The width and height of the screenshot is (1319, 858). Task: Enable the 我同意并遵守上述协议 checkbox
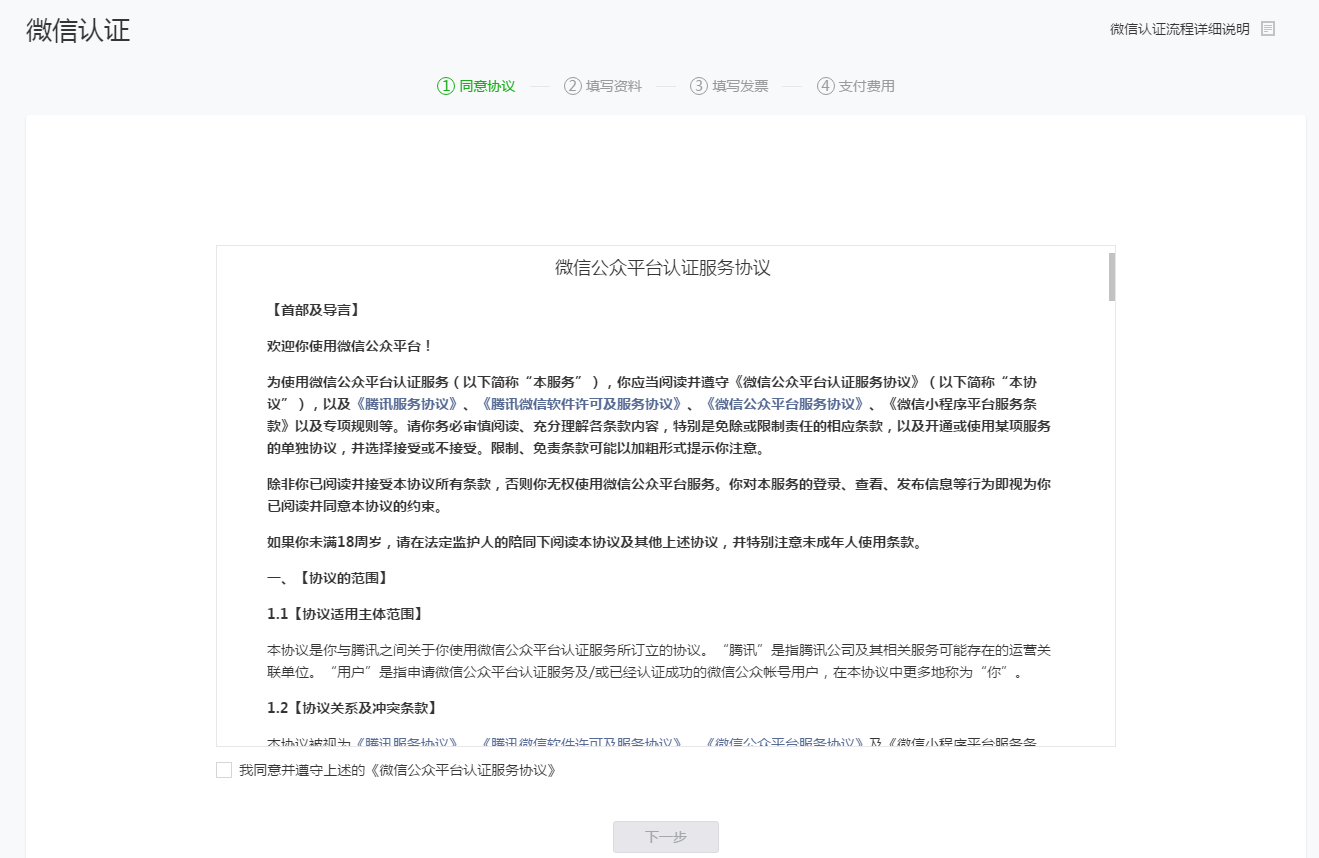click(x=223, y=770)
